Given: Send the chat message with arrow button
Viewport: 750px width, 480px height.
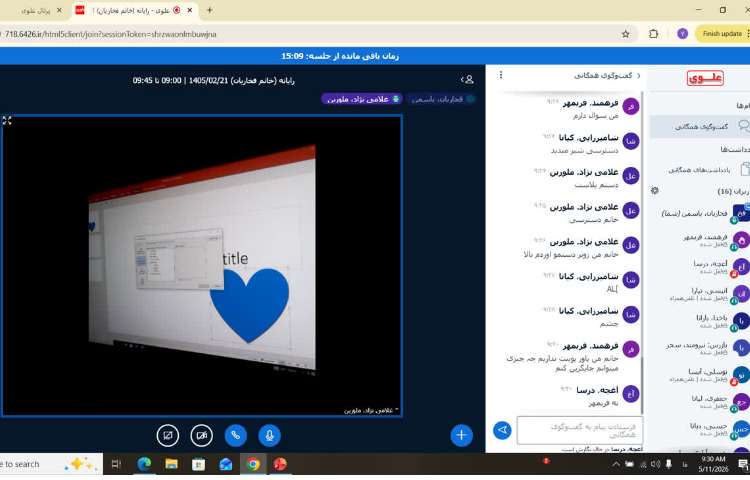Looking at the screenshot, I should [502, 430].
